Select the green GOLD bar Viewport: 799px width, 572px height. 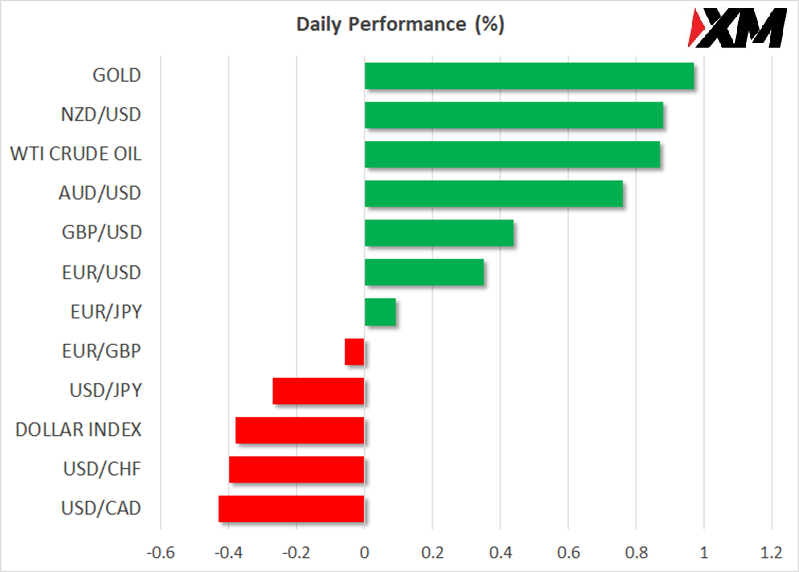coord(529,76)
